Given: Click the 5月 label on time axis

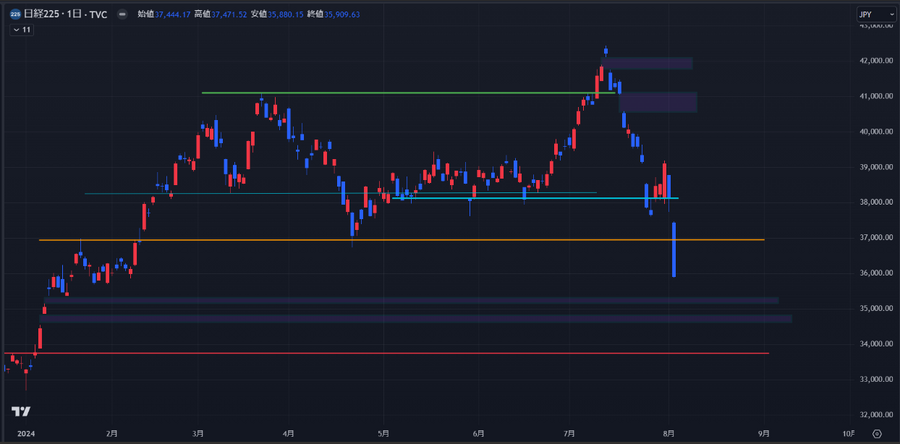Looking at the screenshot, I should (384, 434).
